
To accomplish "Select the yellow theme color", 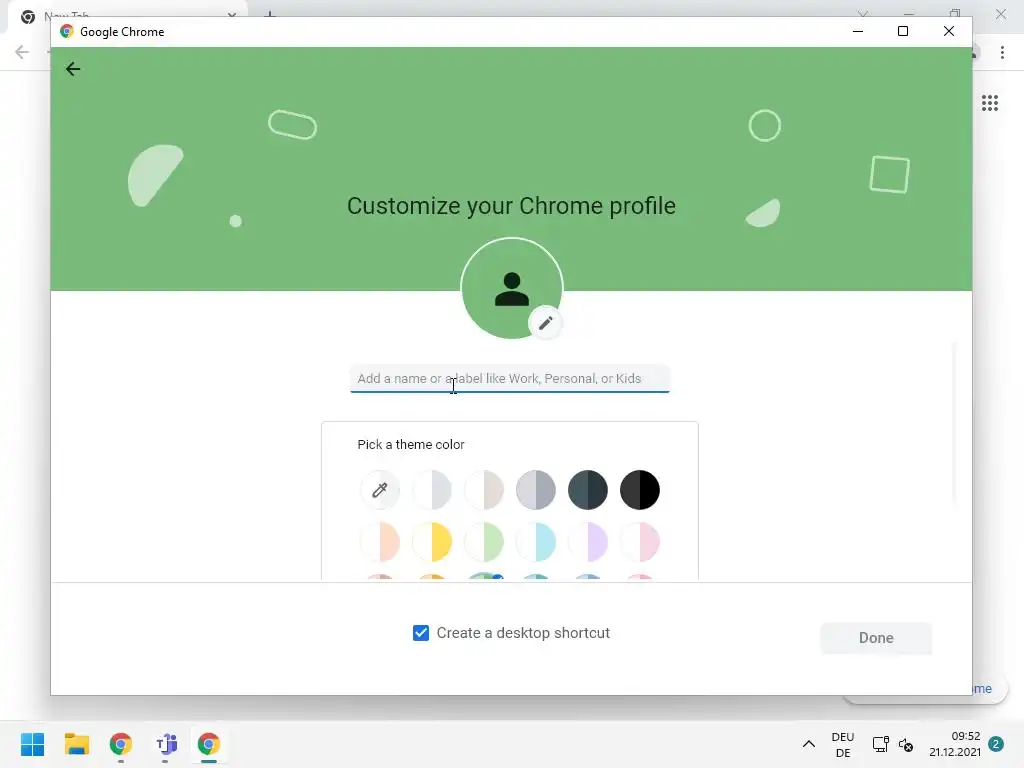I will pyautogui.click(x=432, y=542).
